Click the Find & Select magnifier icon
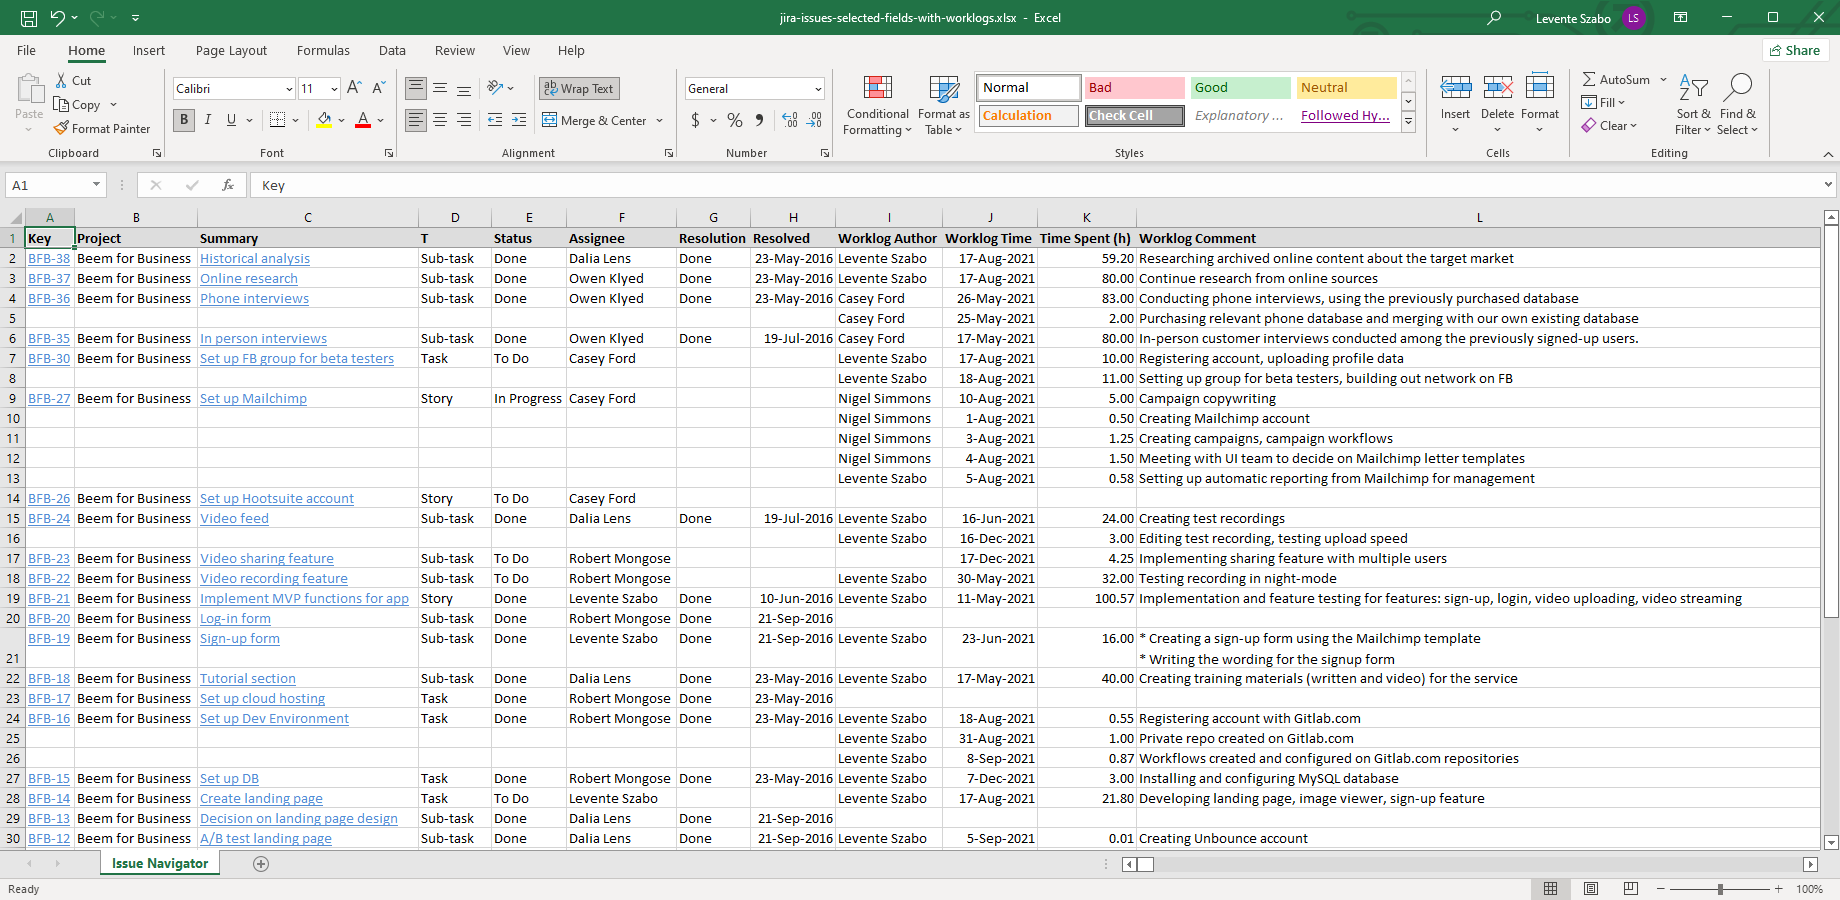1840x900 pixels. pos(1738,88)
